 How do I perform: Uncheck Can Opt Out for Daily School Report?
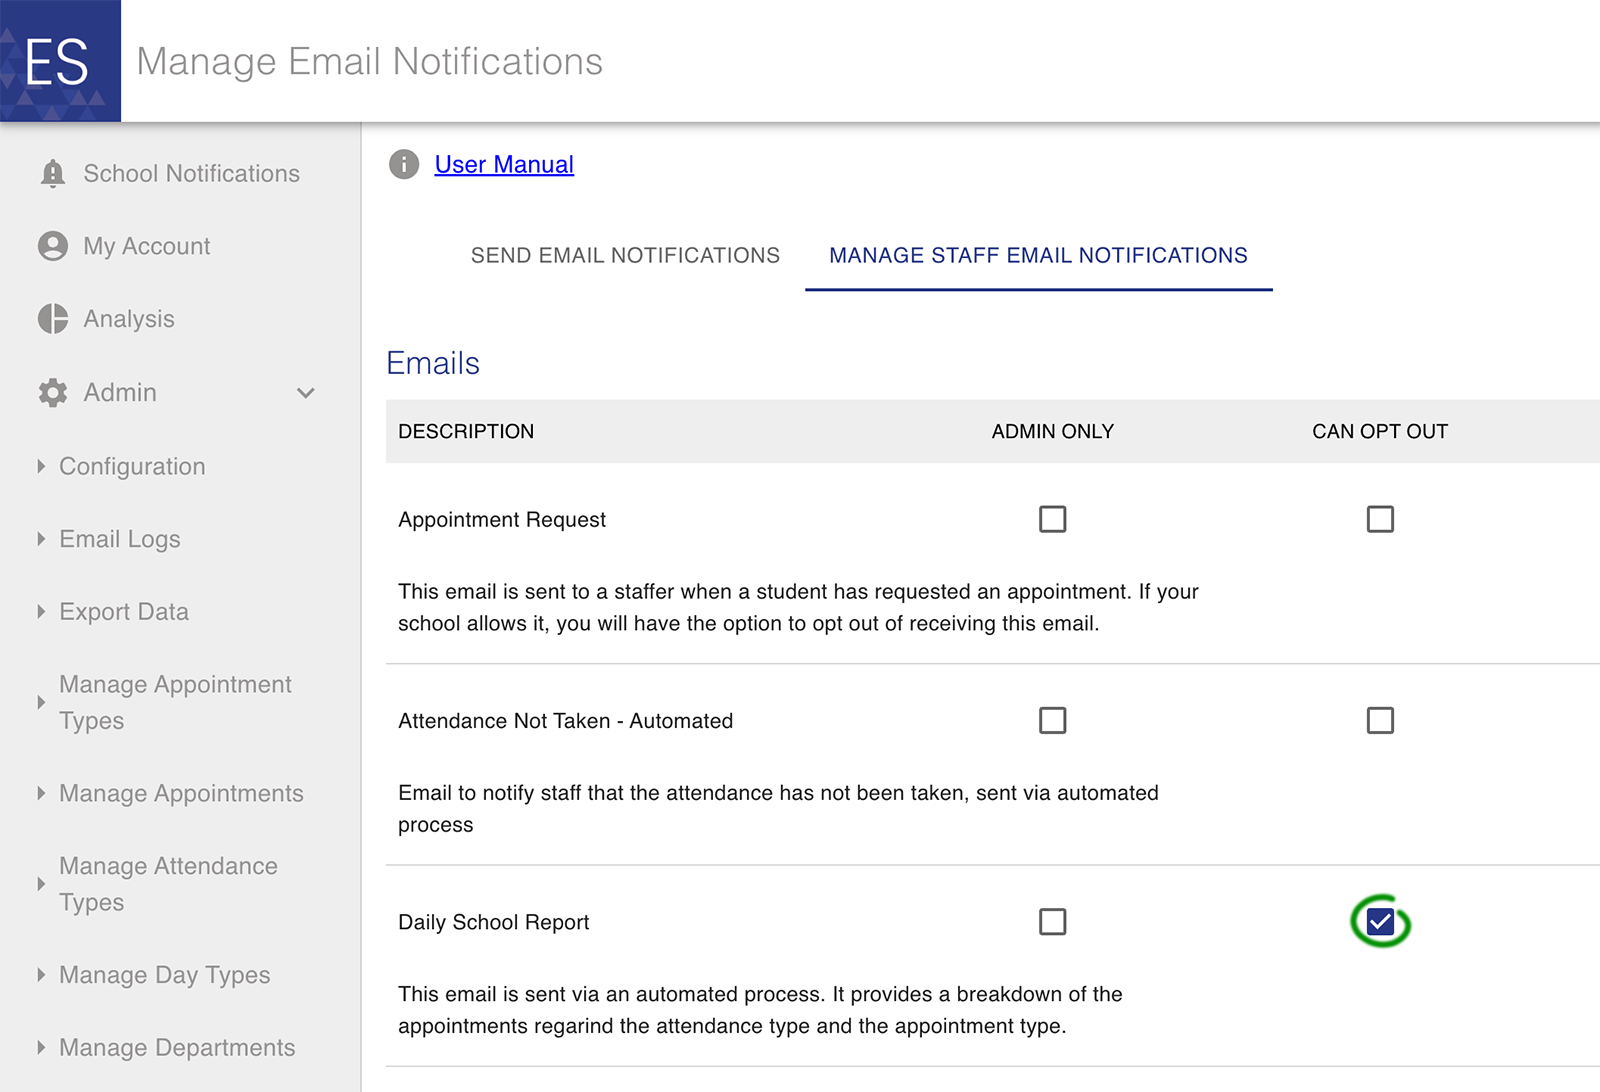point(1380,922)
